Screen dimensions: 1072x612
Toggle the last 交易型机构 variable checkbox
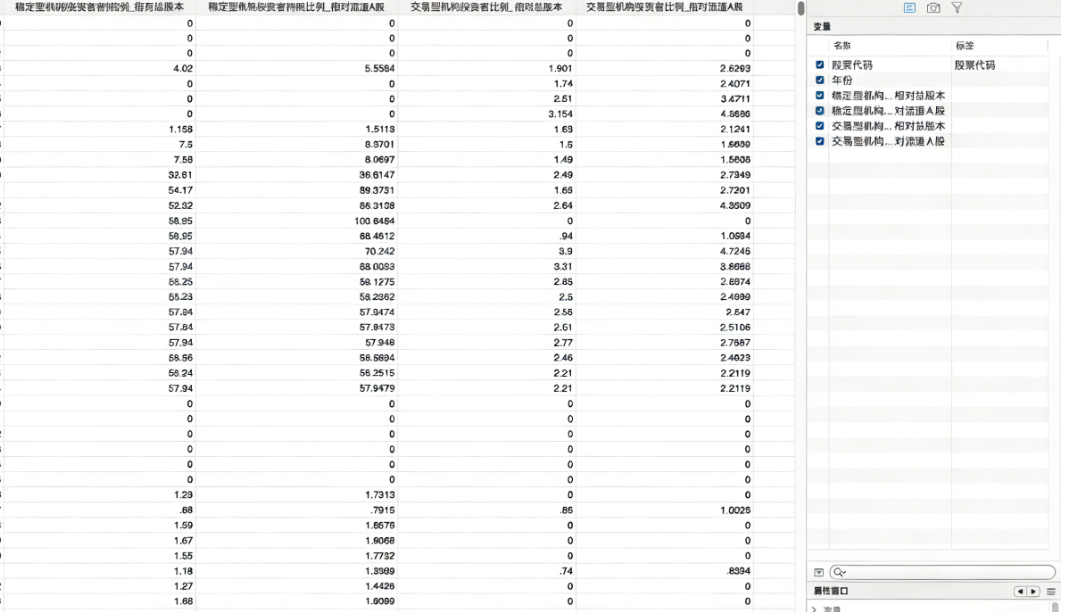820,142
